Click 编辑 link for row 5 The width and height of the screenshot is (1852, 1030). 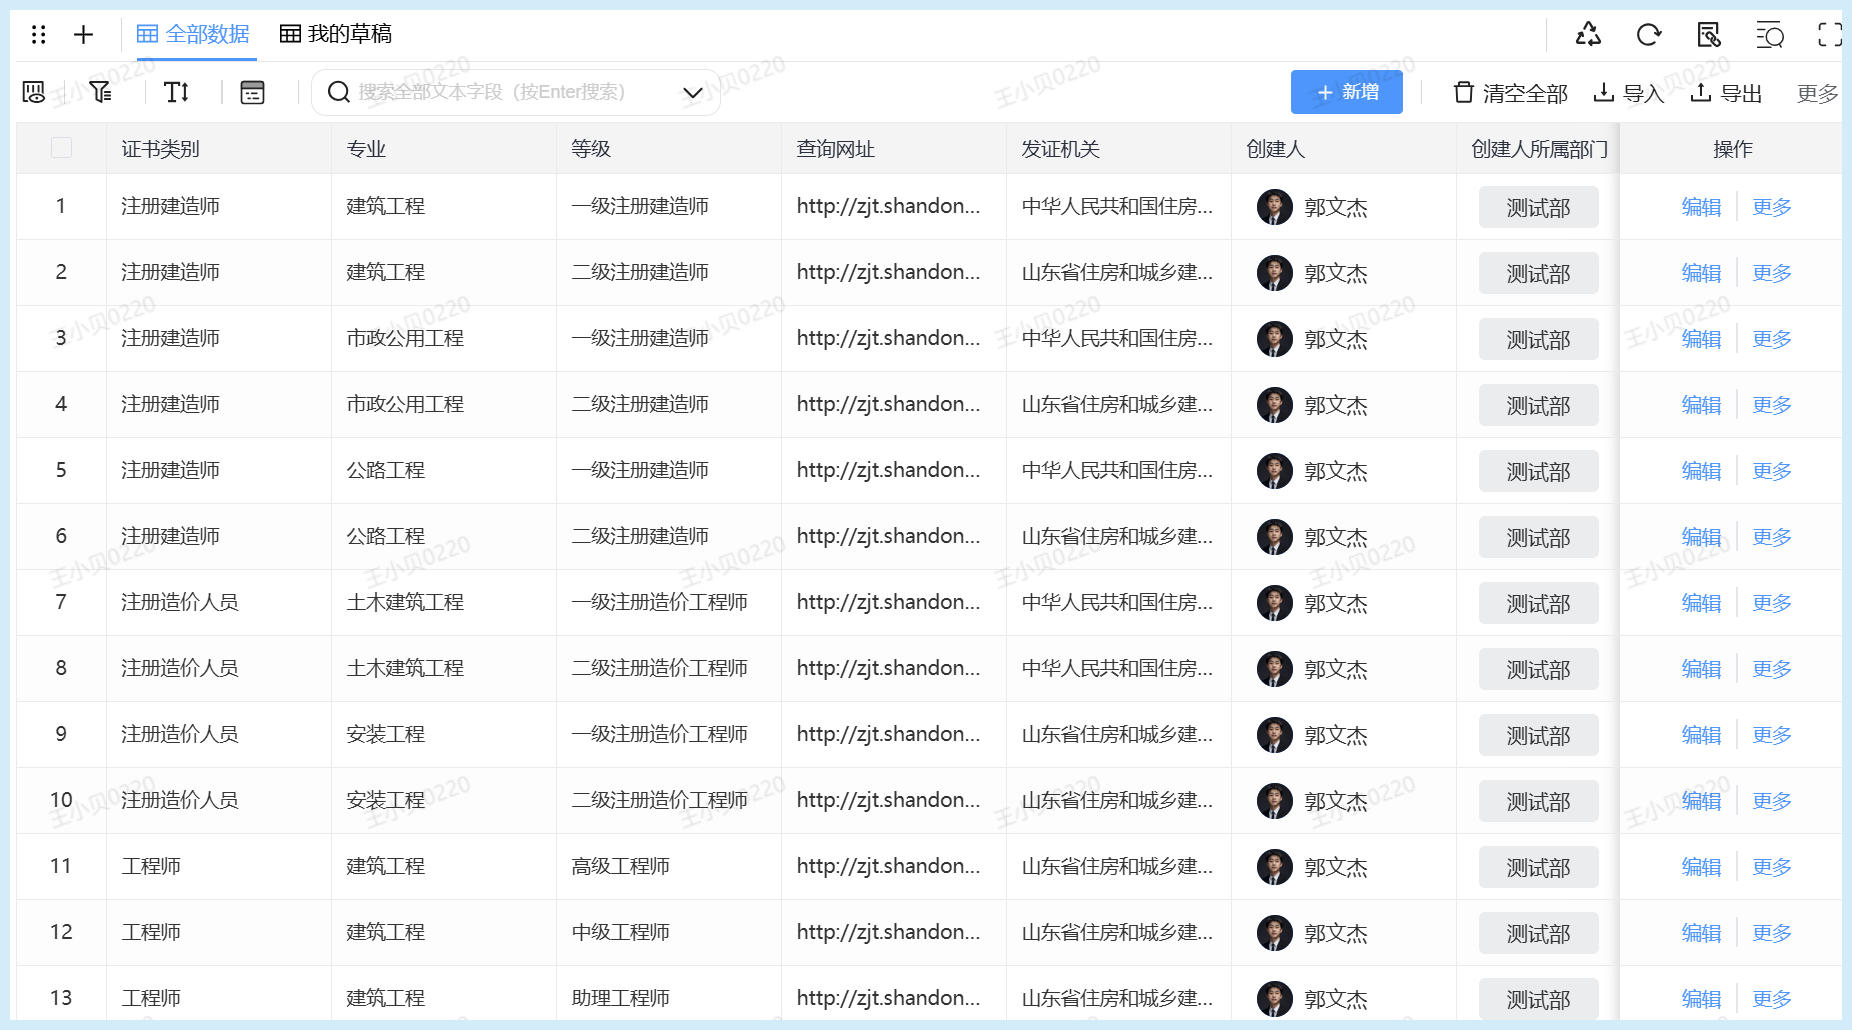(1701, 471)
